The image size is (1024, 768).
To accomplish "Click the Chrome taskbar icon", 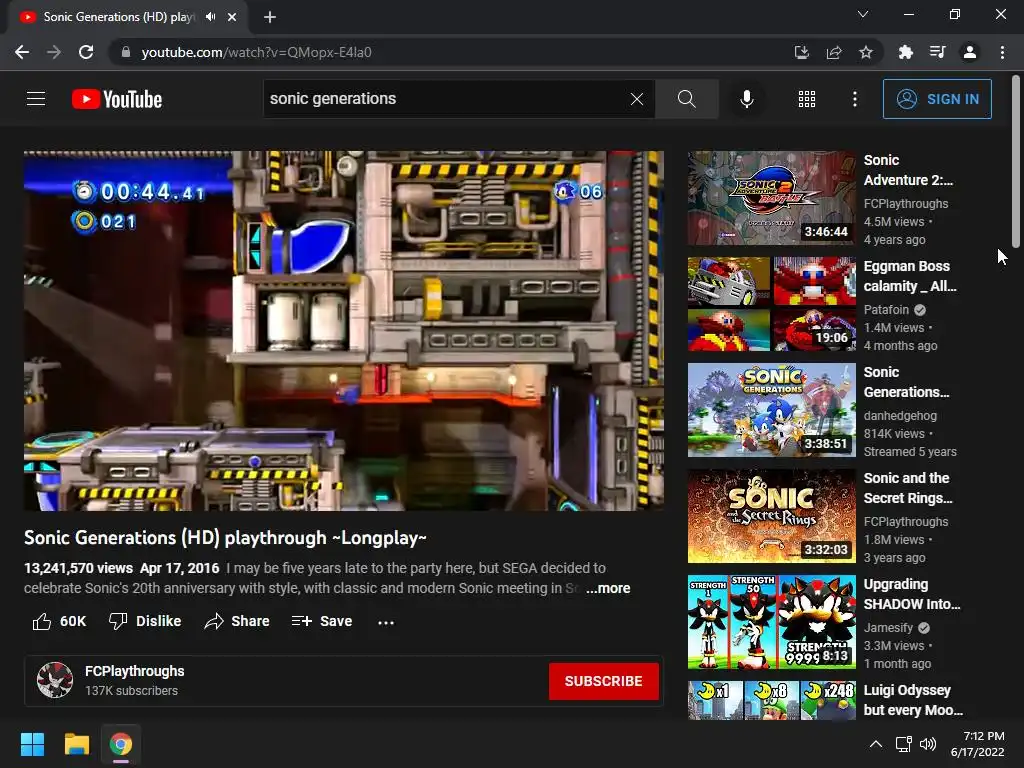I will click(x=121, y=744).
